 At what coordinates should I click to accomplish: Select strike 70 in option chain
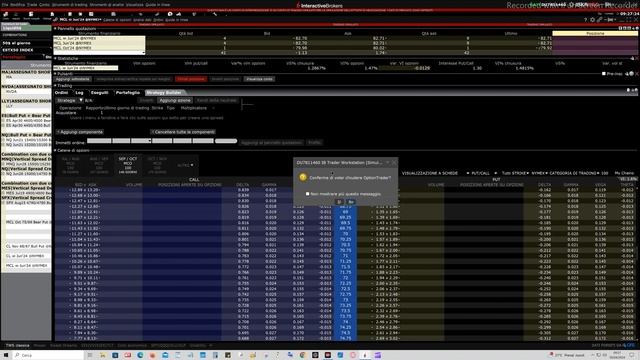click(x=345, y=234)
